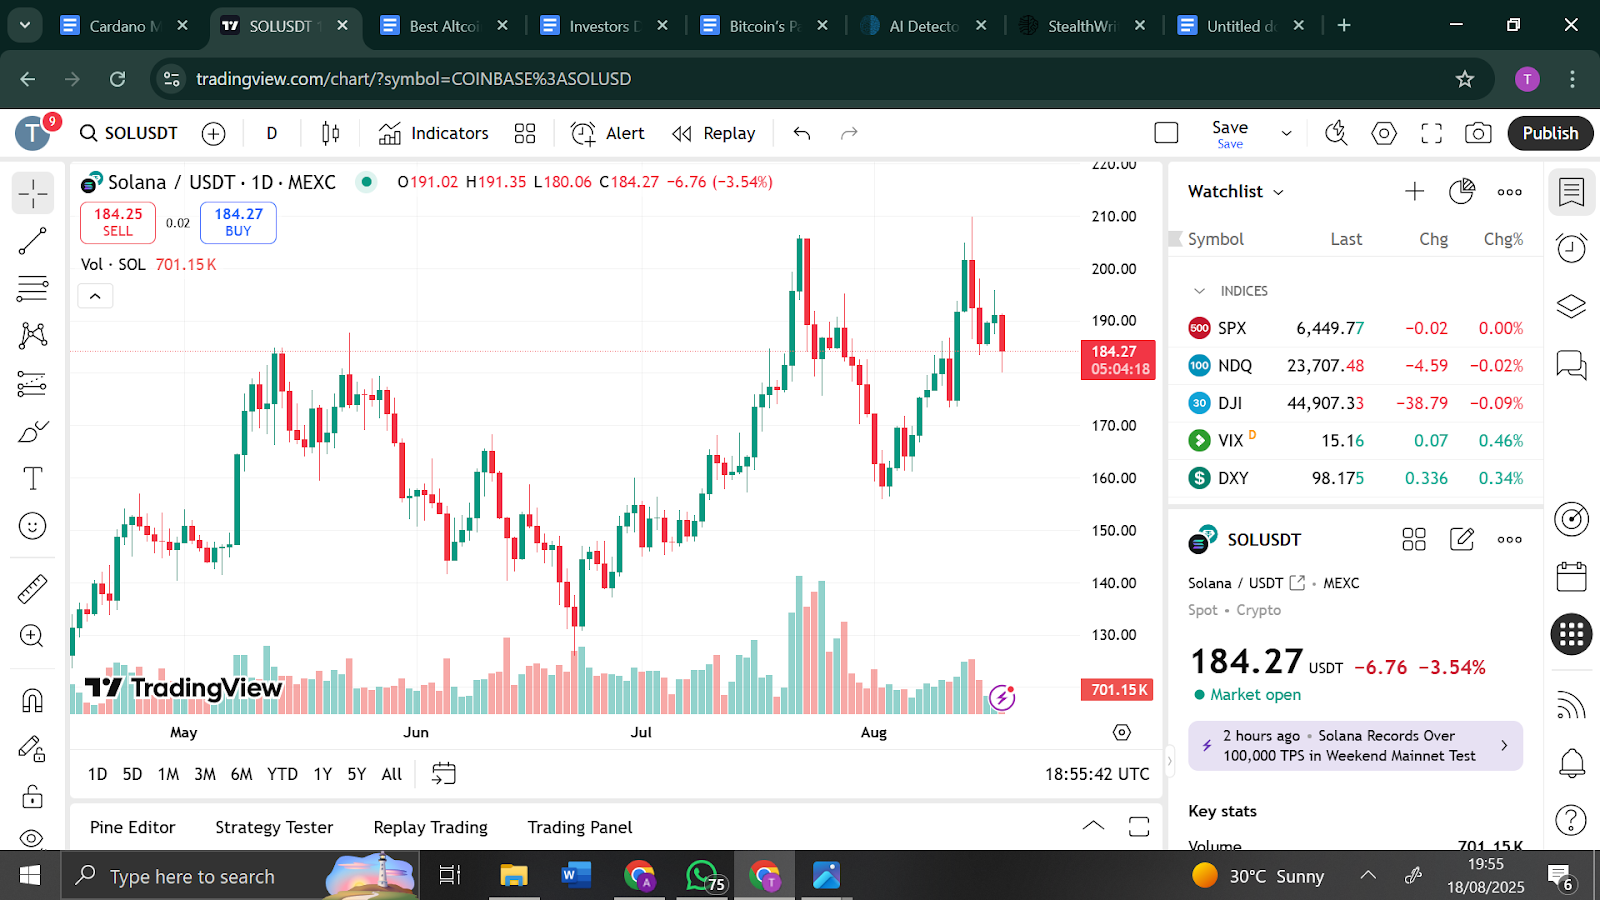Screen dimensions: 1600x900
Task: Toggle lock all drawings padlock icon
Action: 32,797
